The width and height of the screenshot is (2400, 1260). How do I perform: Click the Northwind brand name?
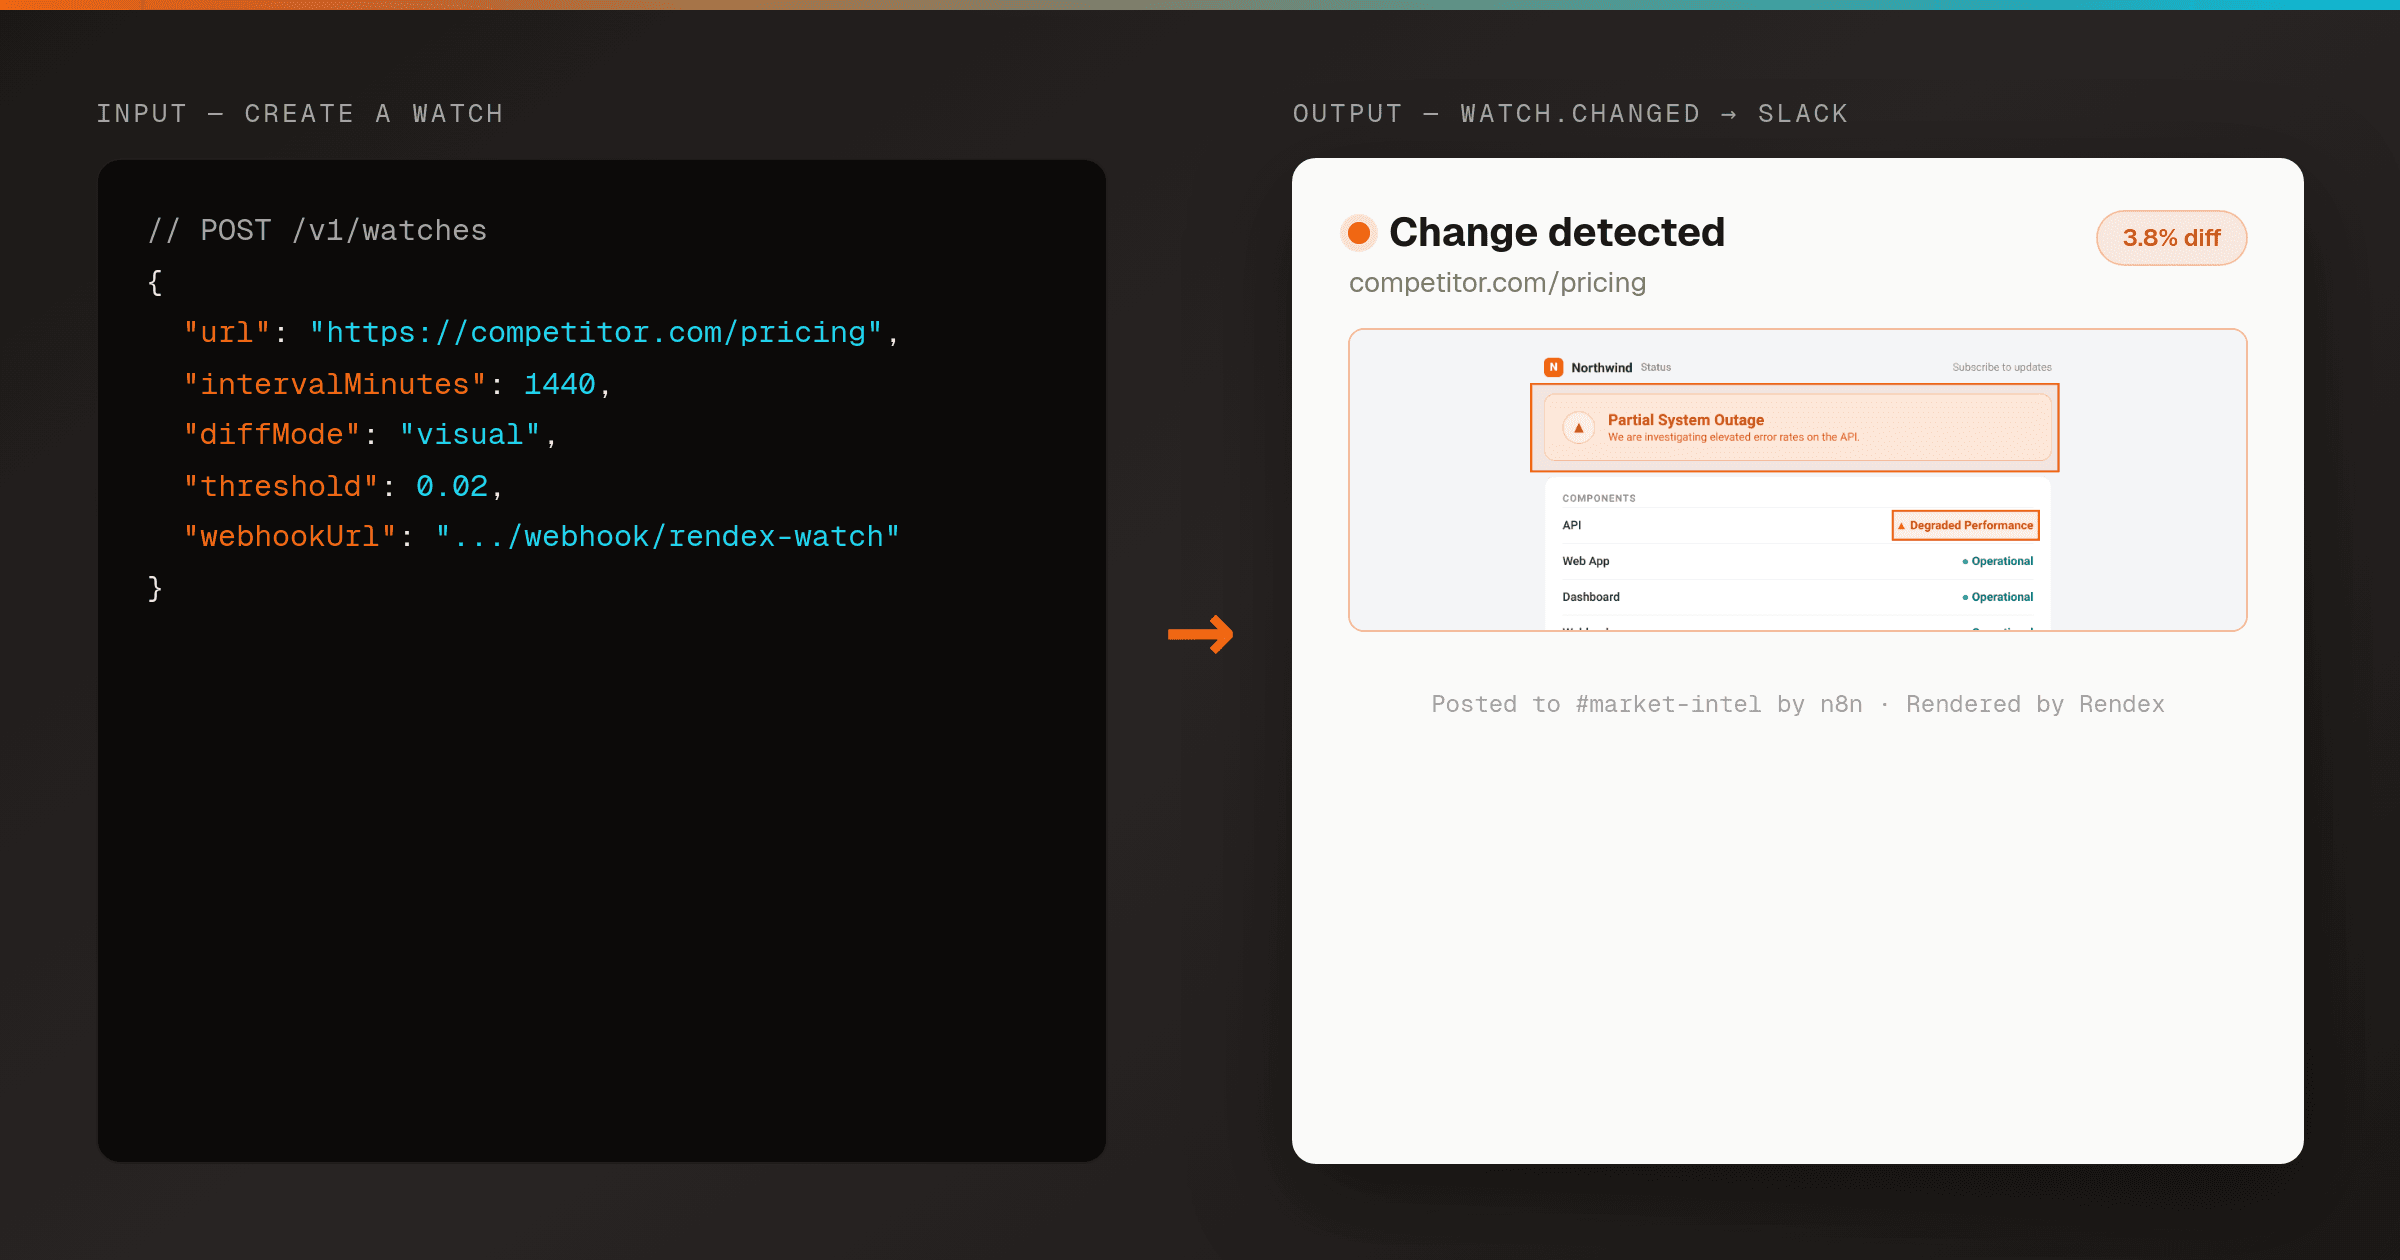(1601, 367)
